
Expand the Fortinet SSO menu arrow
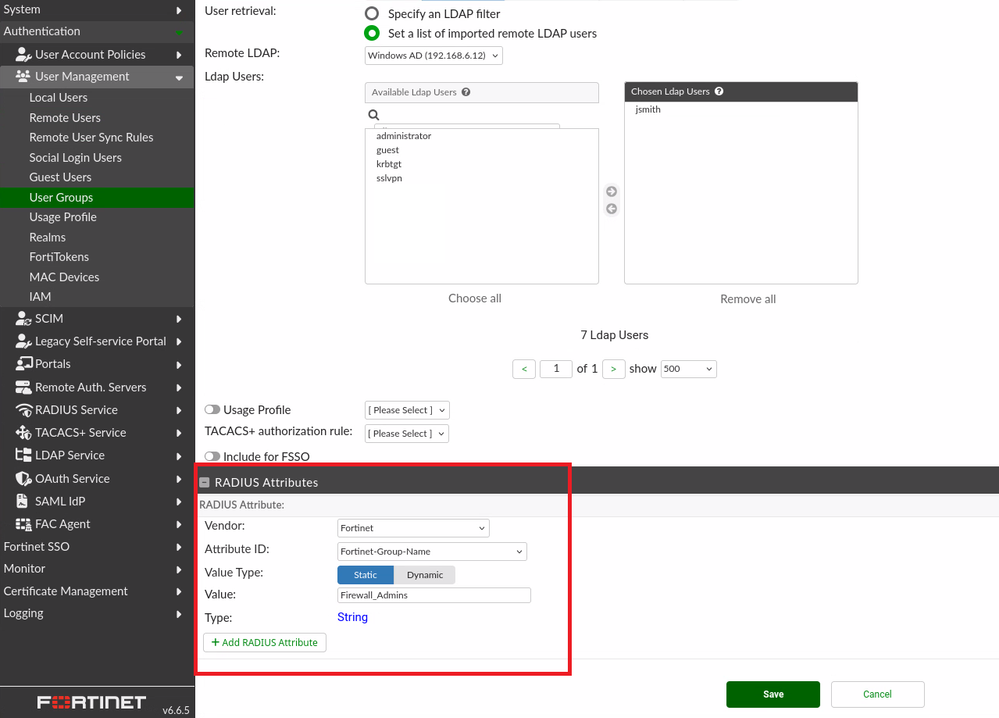pos(179,547)
